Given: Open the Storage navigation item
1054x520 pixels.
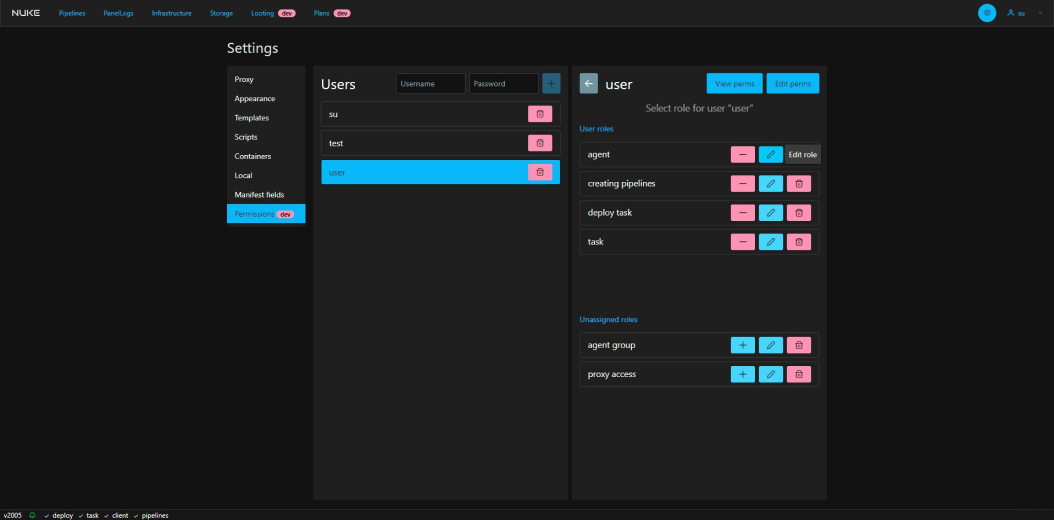Looking at the screenshot, I should [x=221, y=13].
